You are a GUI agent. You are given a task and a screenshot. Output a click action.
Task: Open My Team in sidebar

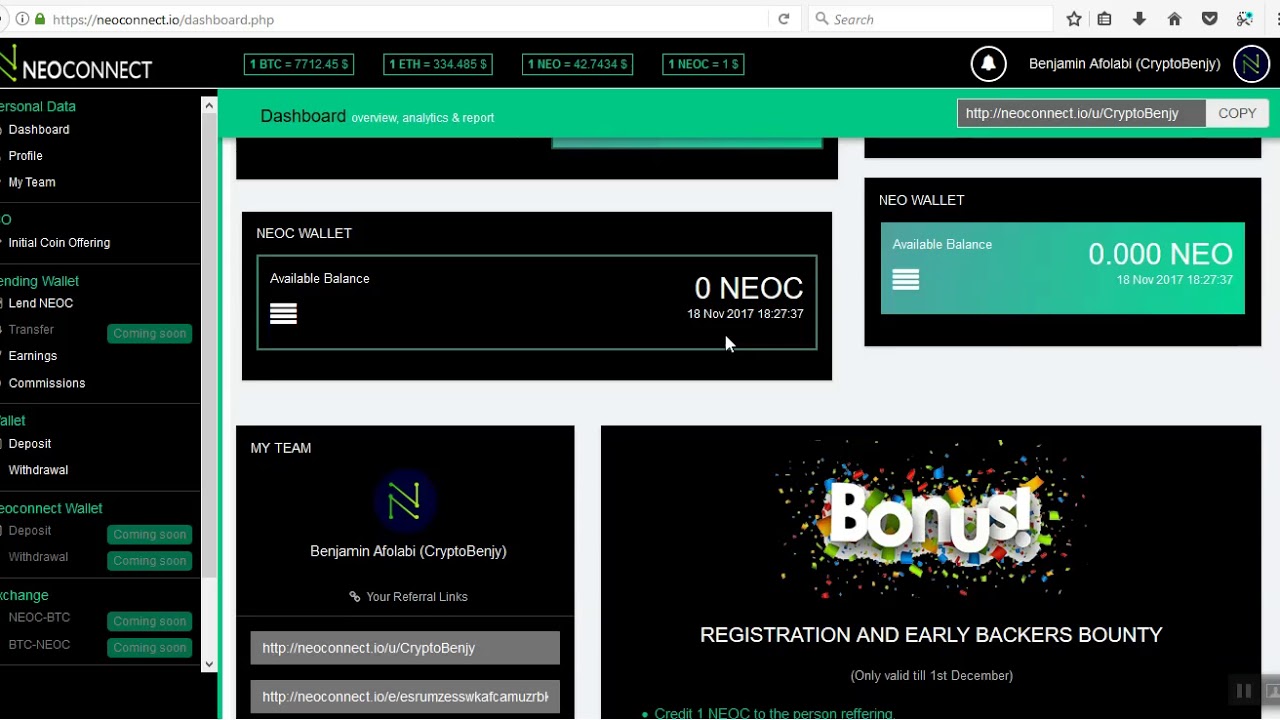click(32, 182)
